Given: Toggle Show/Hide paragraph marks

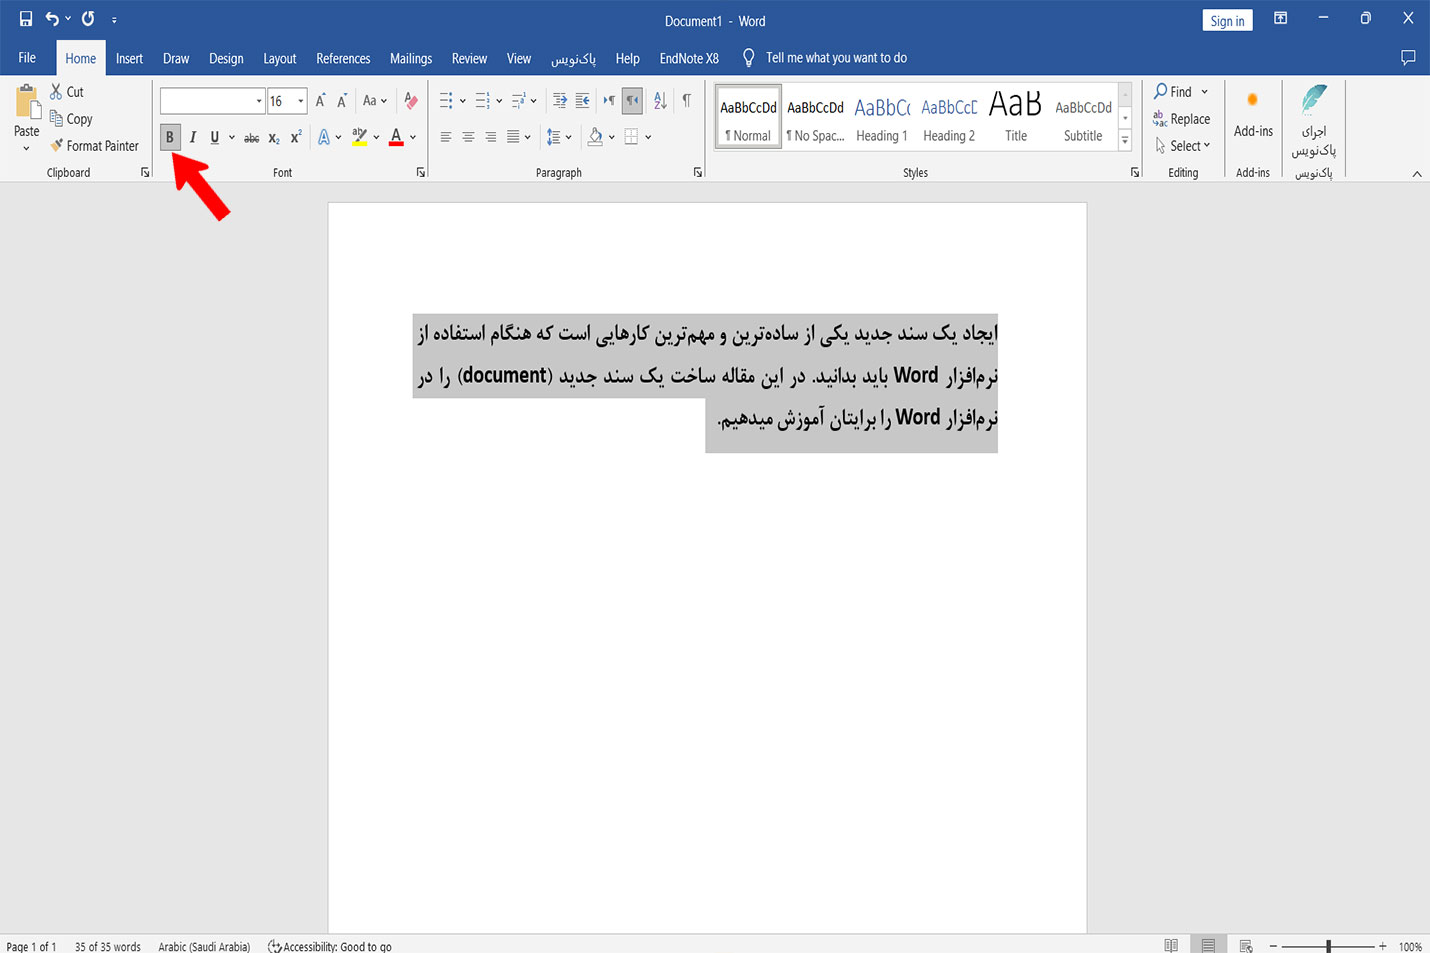Looking at the screenshot, I should tap(686, 101).
